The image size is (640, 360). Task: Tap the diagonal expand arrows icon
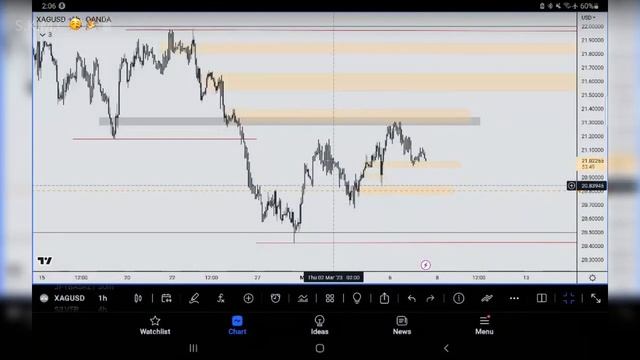(x=596, y=298)
